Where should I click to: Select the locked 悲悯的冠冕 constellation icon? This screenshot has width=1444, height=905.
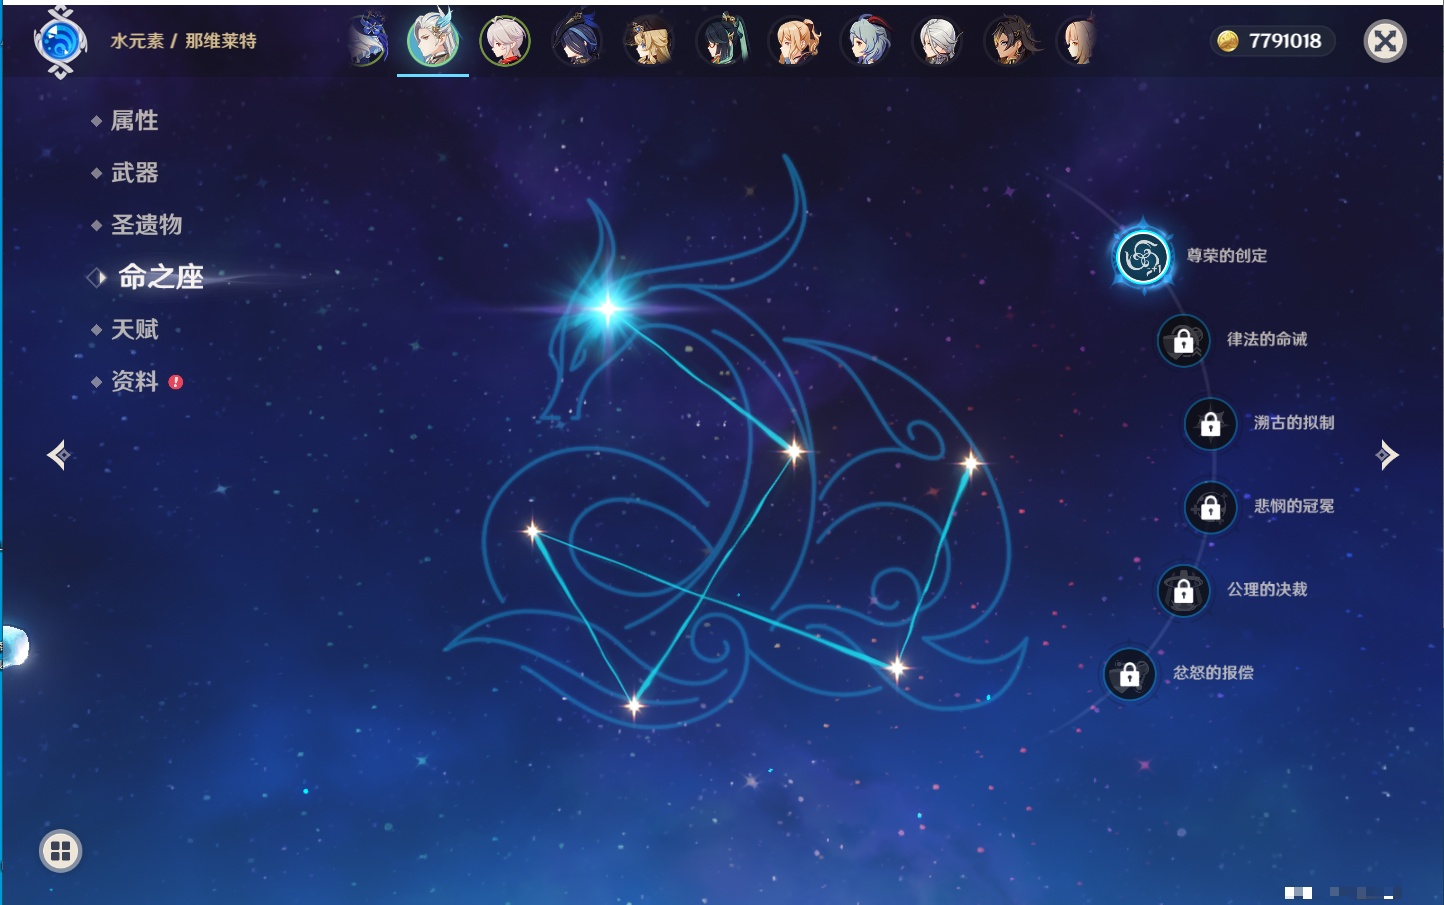(x=1210, y=508)
